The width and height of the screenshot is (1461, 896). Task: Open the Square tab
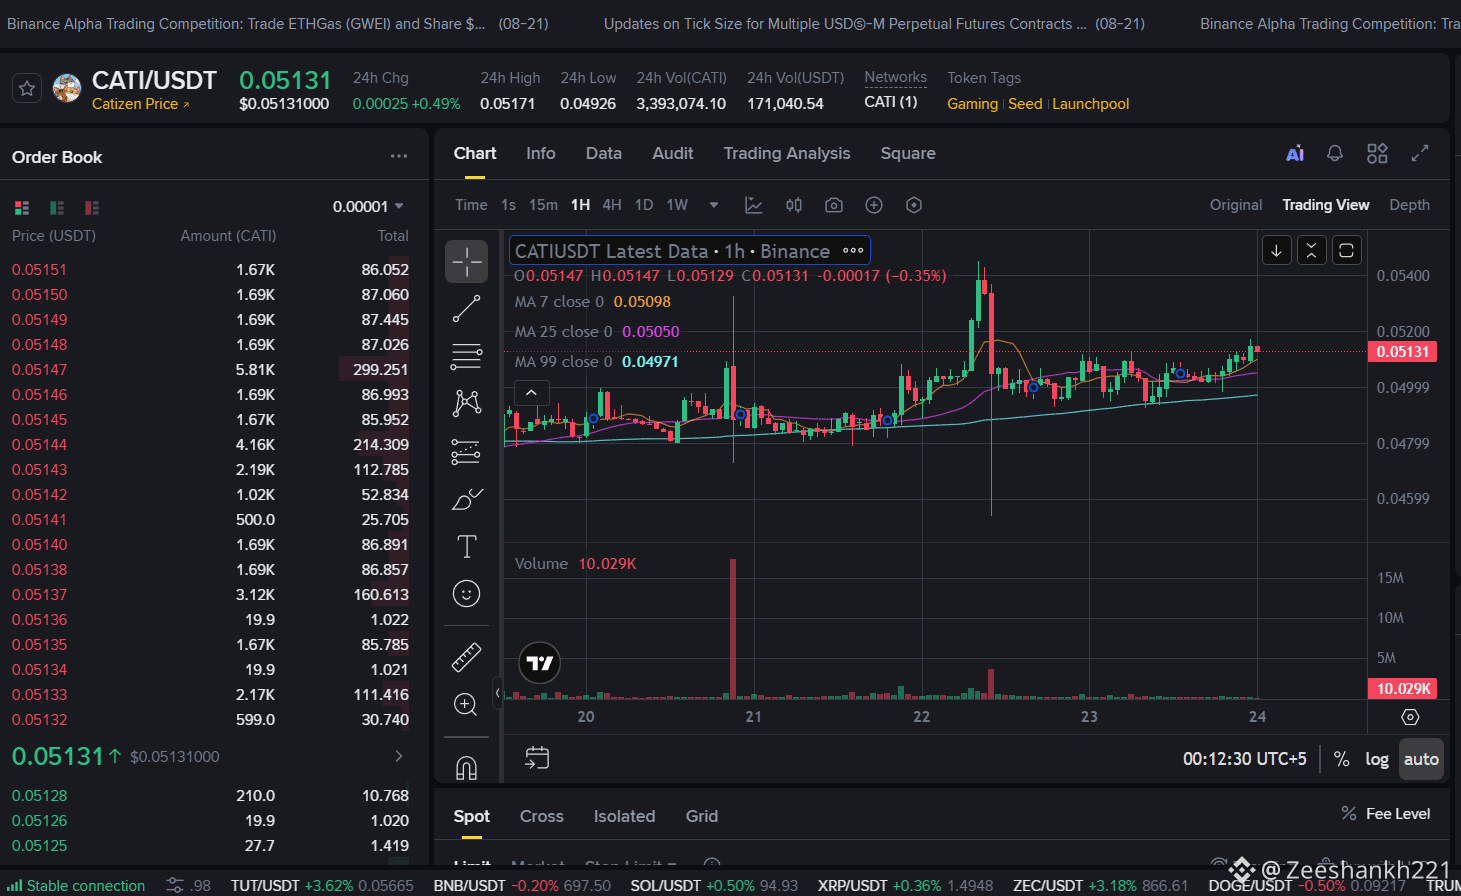[908, 153]
